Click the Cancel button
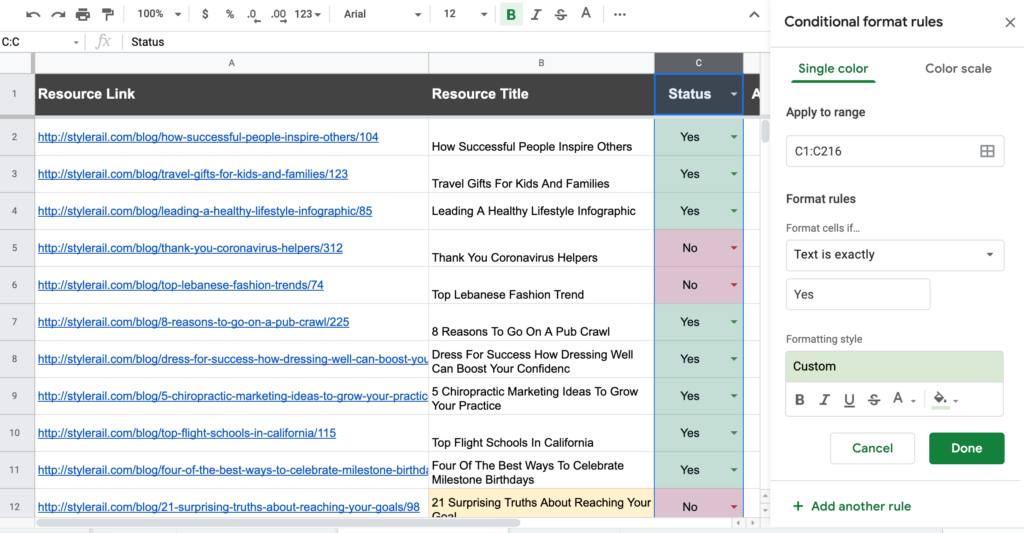Image resolution: width=1024 pixels, height=533 pixels. click(x=872, y=448)
